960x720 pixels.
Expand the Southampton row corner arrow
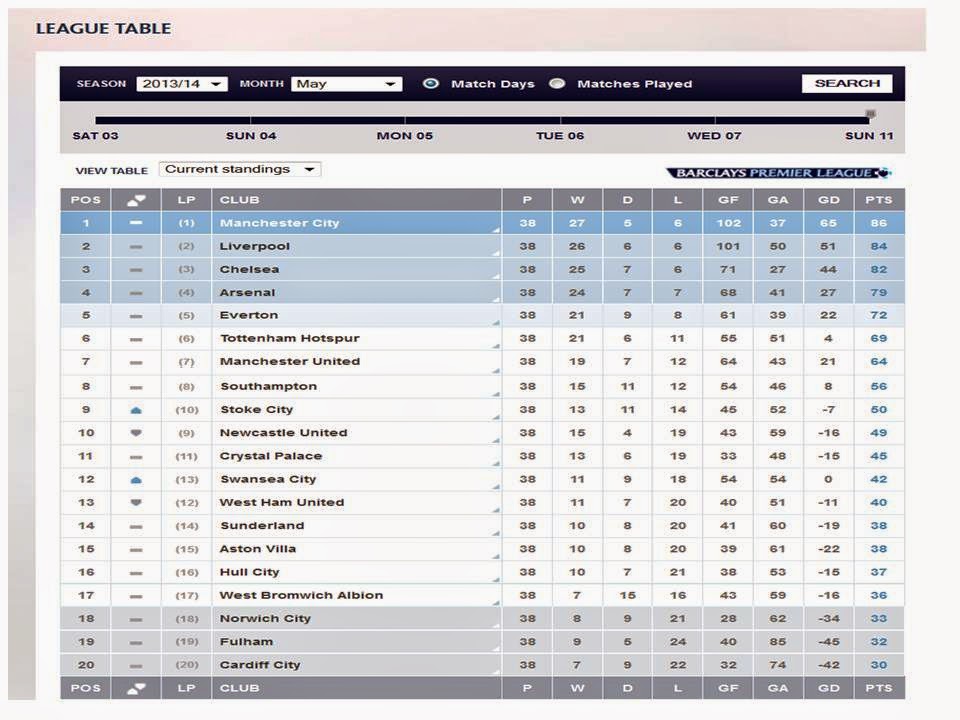(x=496, y=394)
